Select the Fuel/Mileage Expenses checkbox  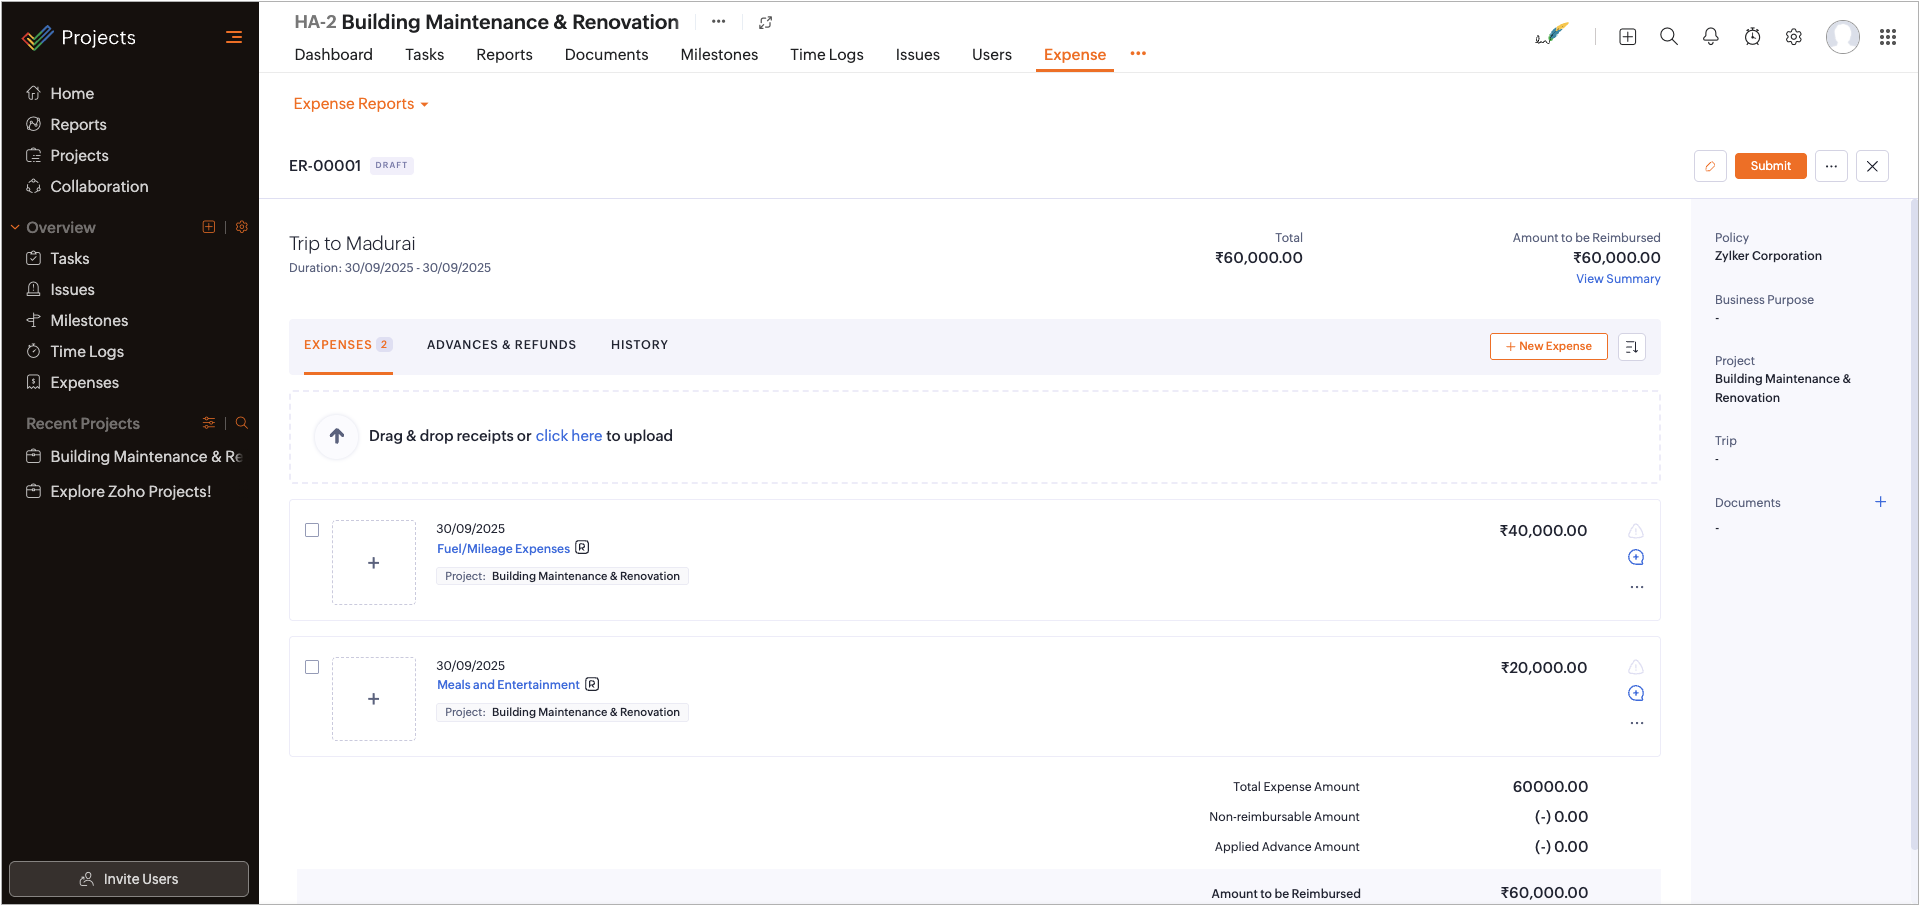click(312, 530)
